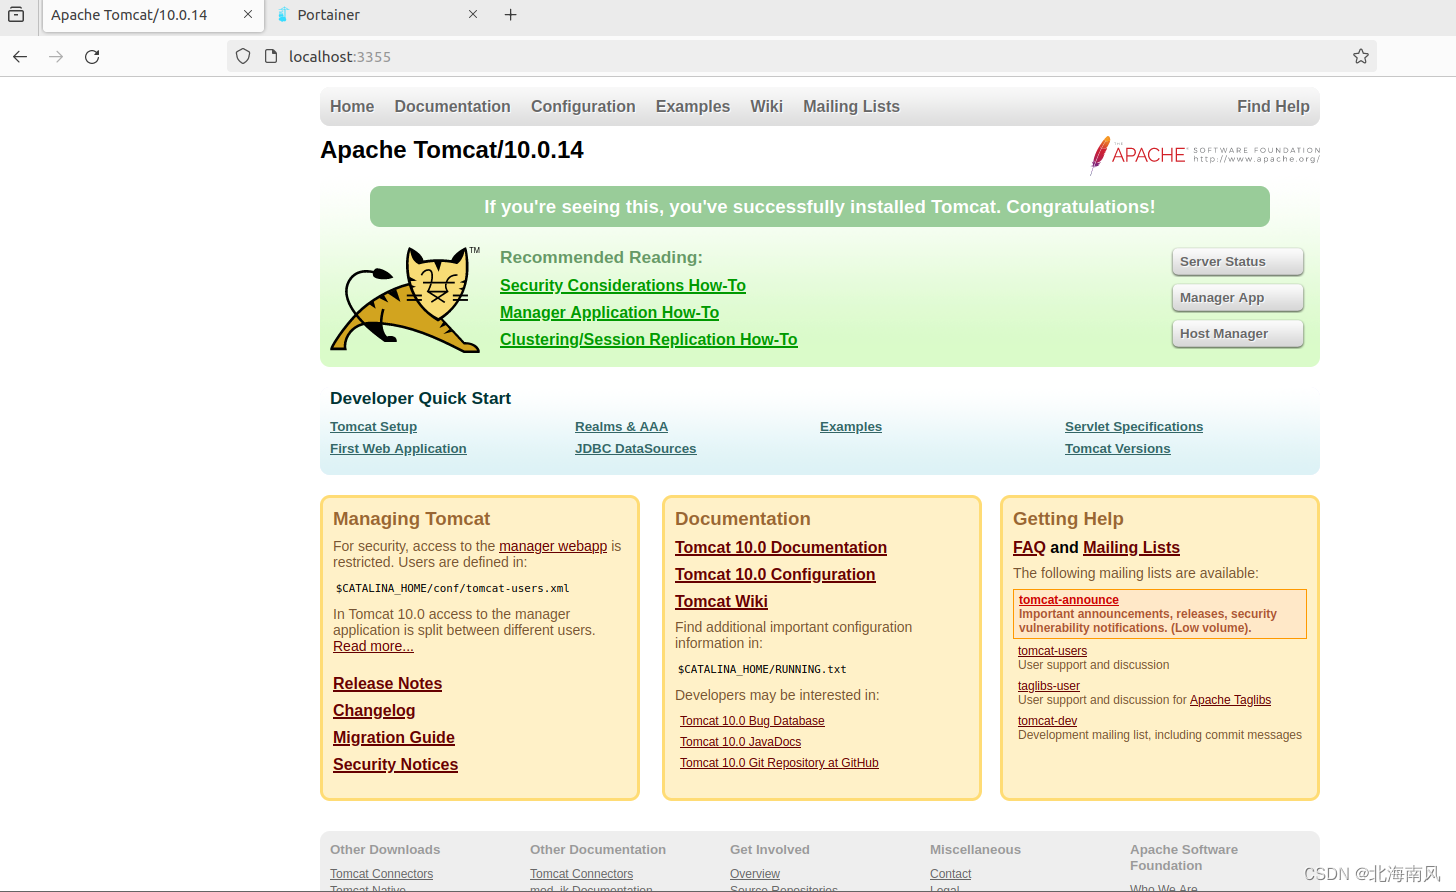Screen dimensions: 1456x892
Task: Click the Find Help link
Action: [x=1273, y=106]
